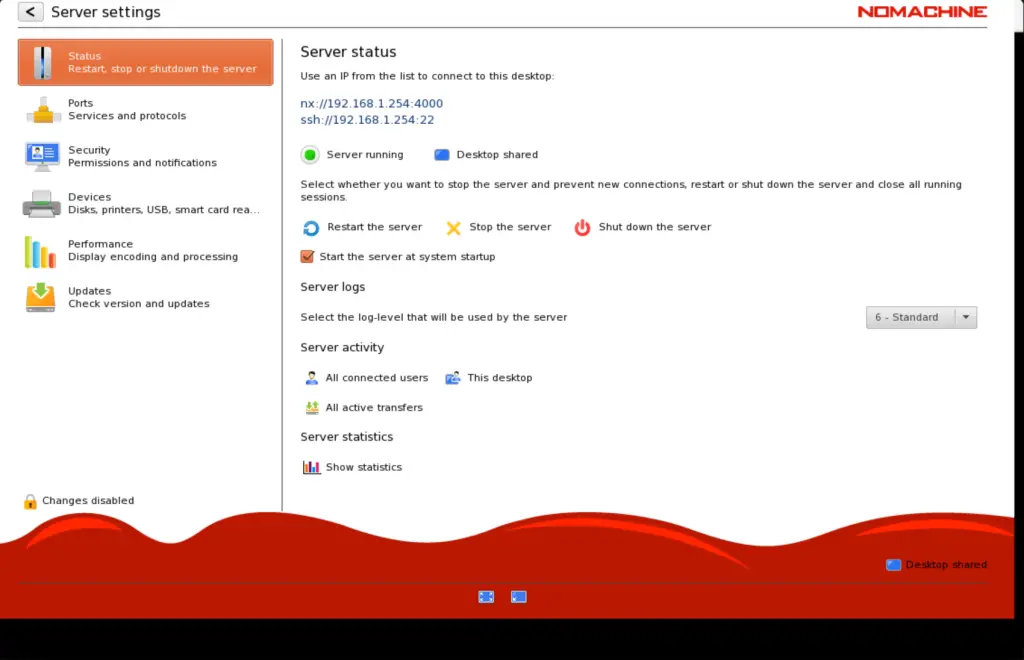Click the Changes disabled lock icon
The width and height of the screenshot is (1024, 660).
[30, 501]
